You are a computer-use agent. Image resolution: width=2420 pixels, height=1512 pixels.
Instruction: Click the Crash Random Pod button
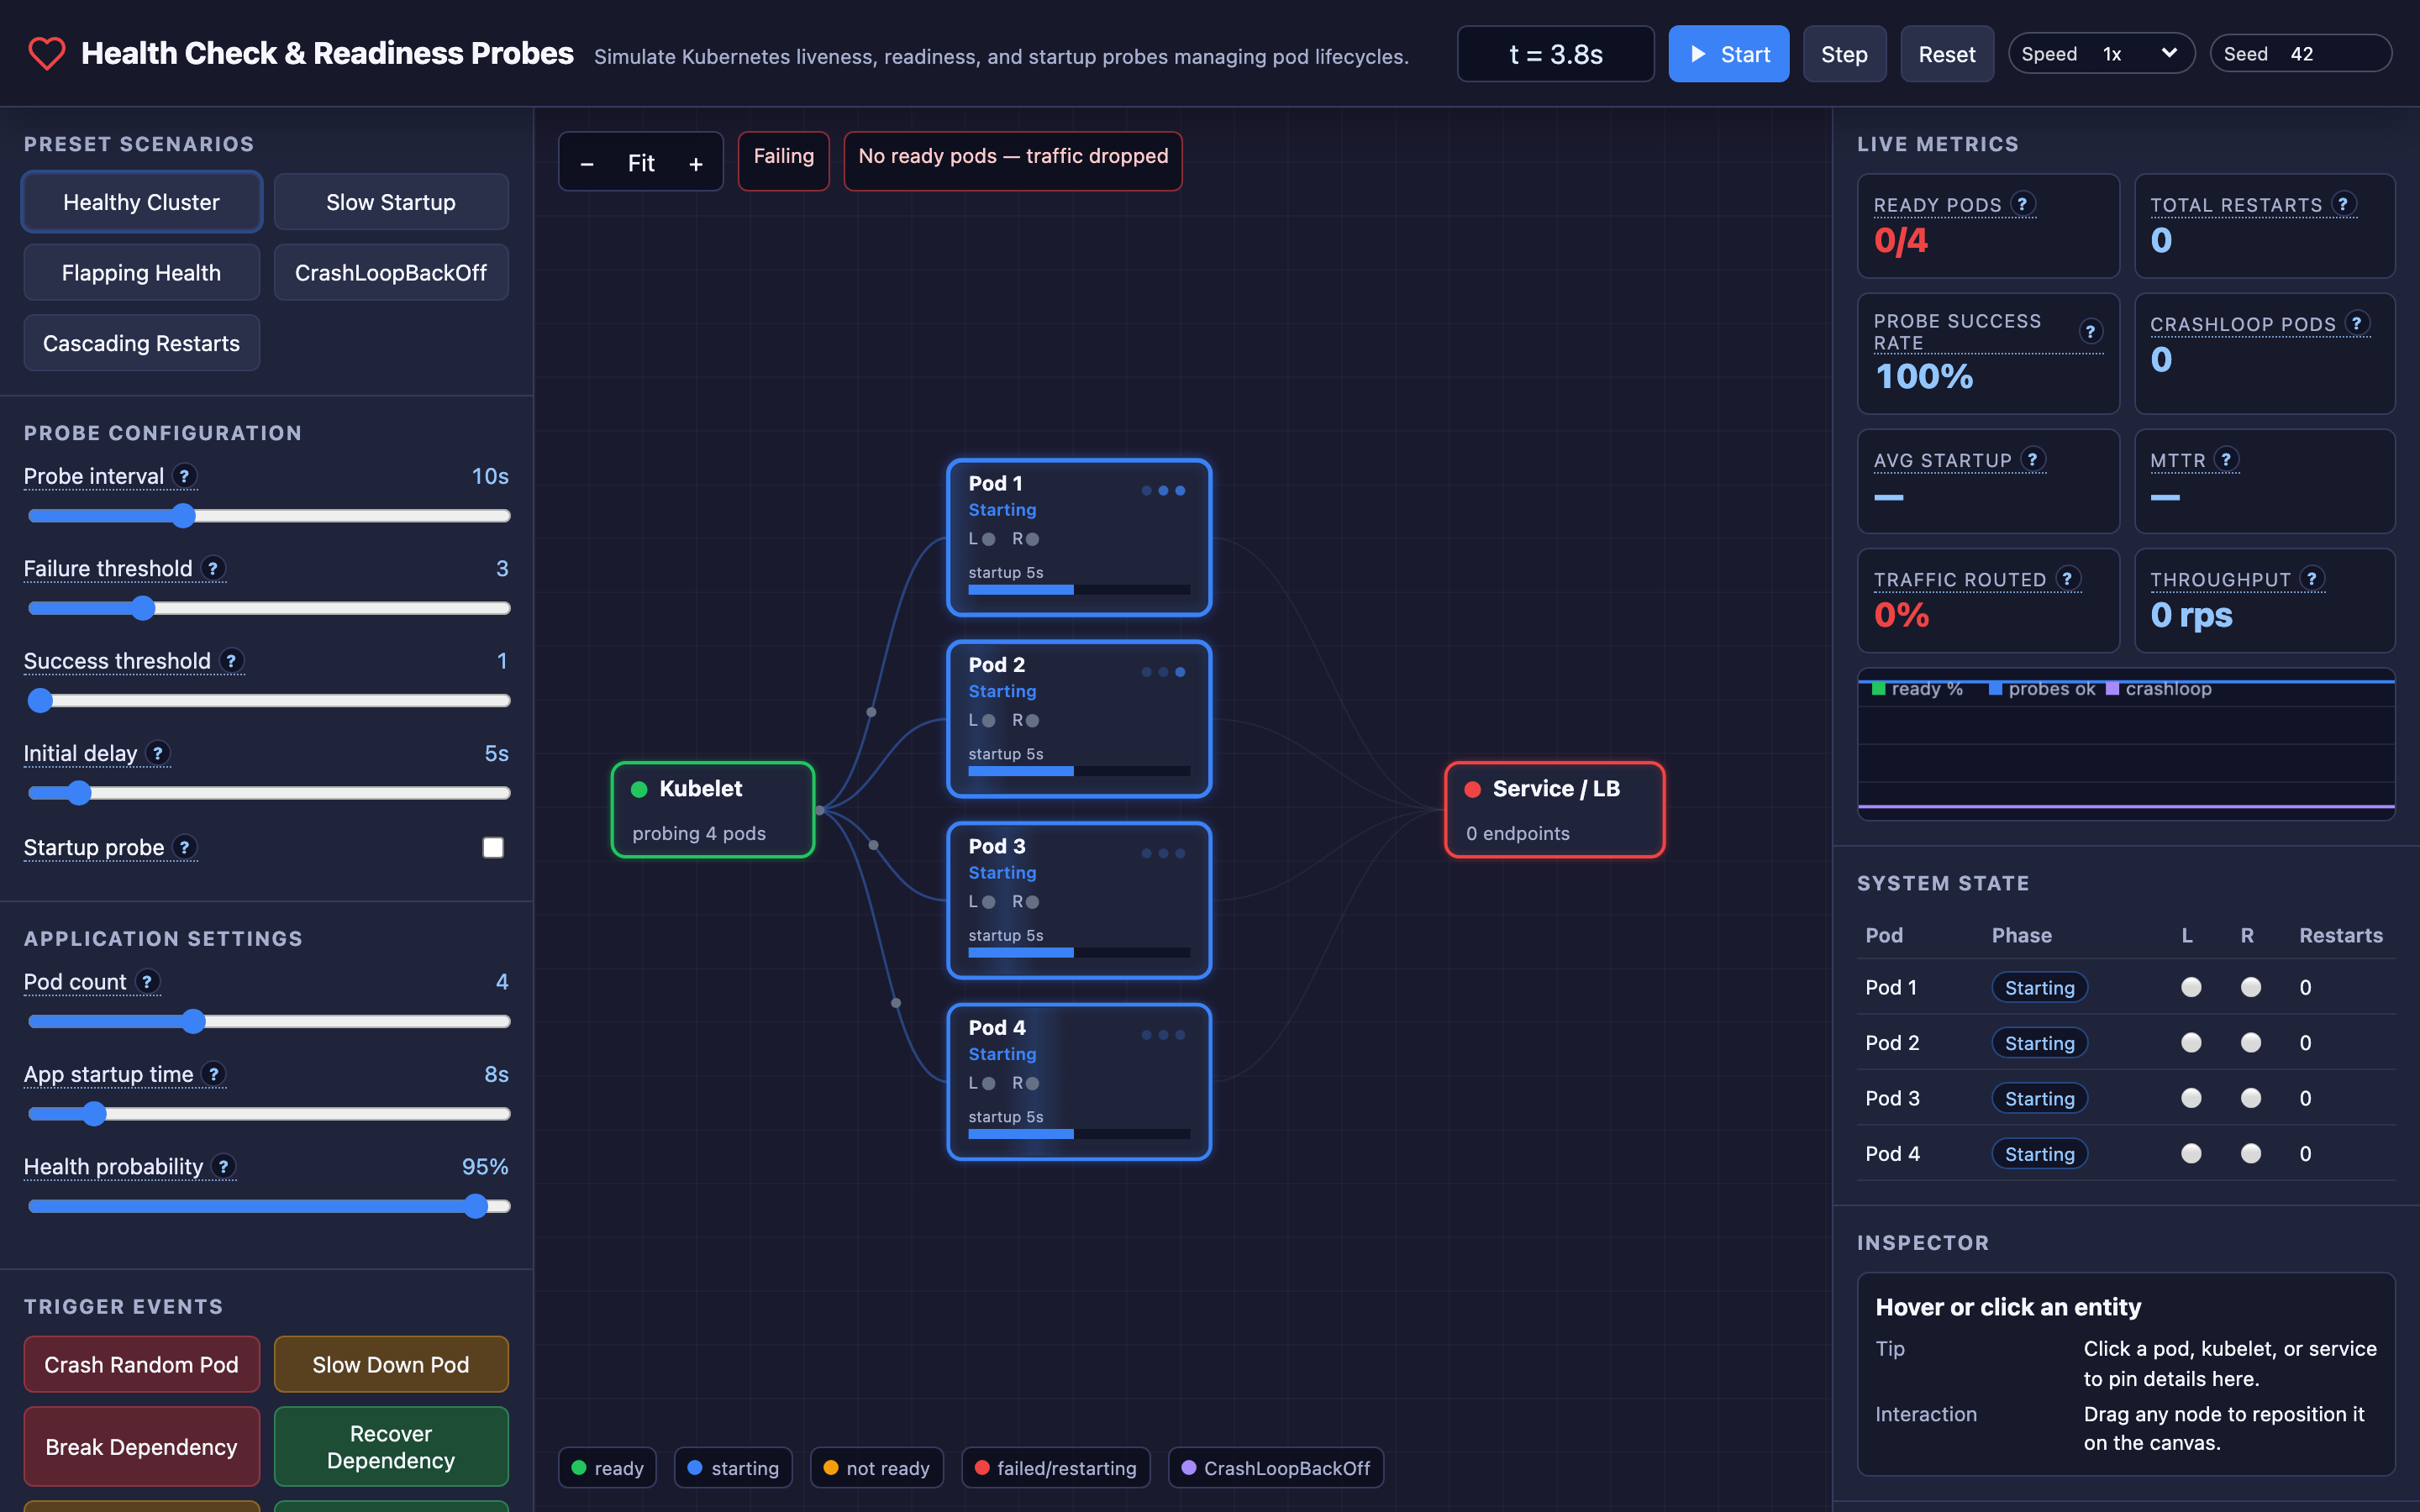click(141, 1364)
